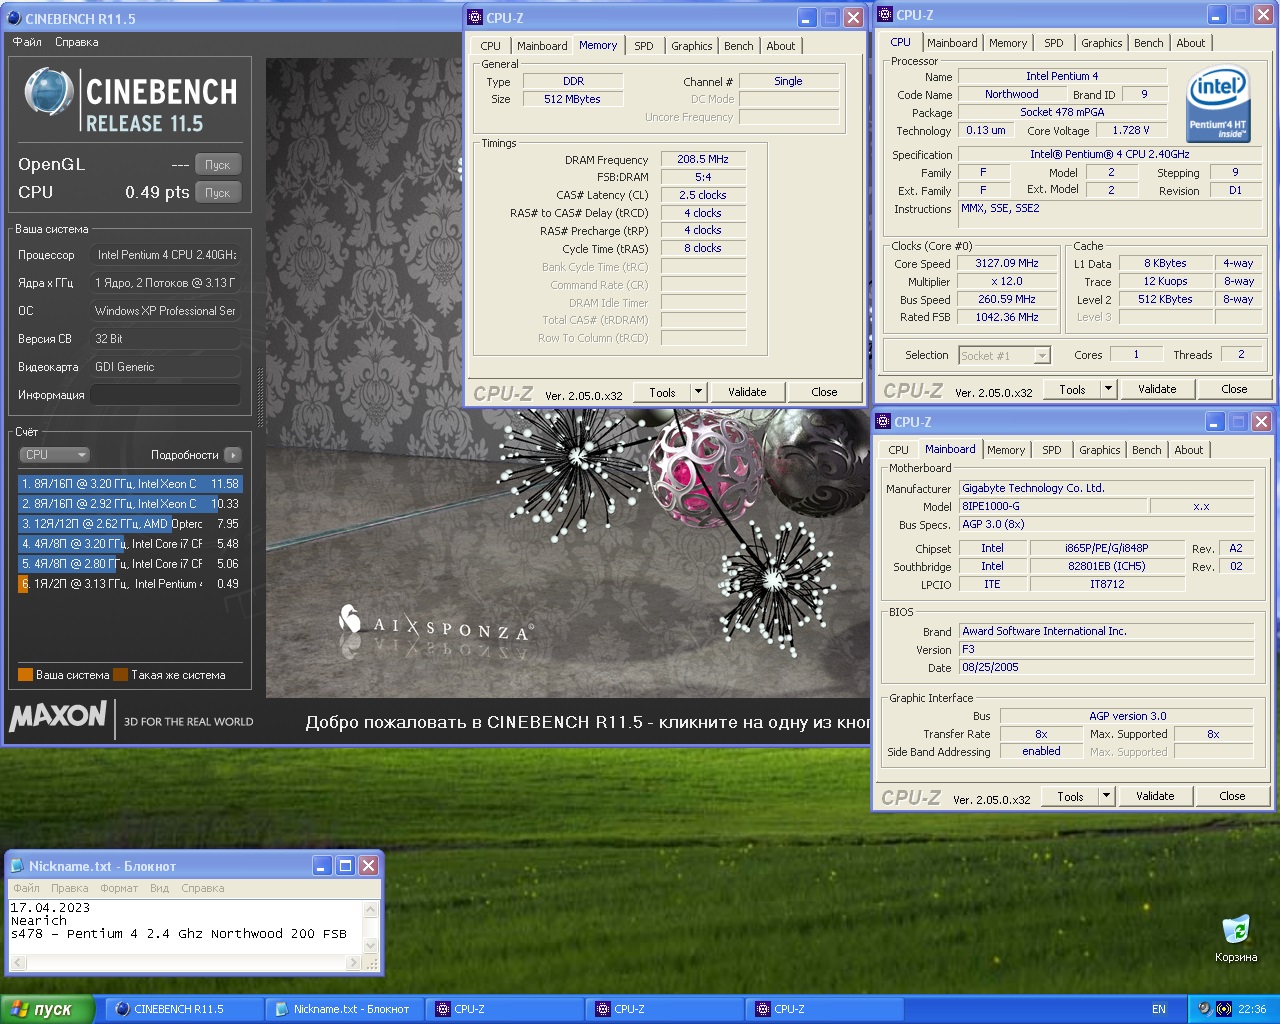
Task: Click the EN language indicator in taskbar
Action: (1159, 1009)
